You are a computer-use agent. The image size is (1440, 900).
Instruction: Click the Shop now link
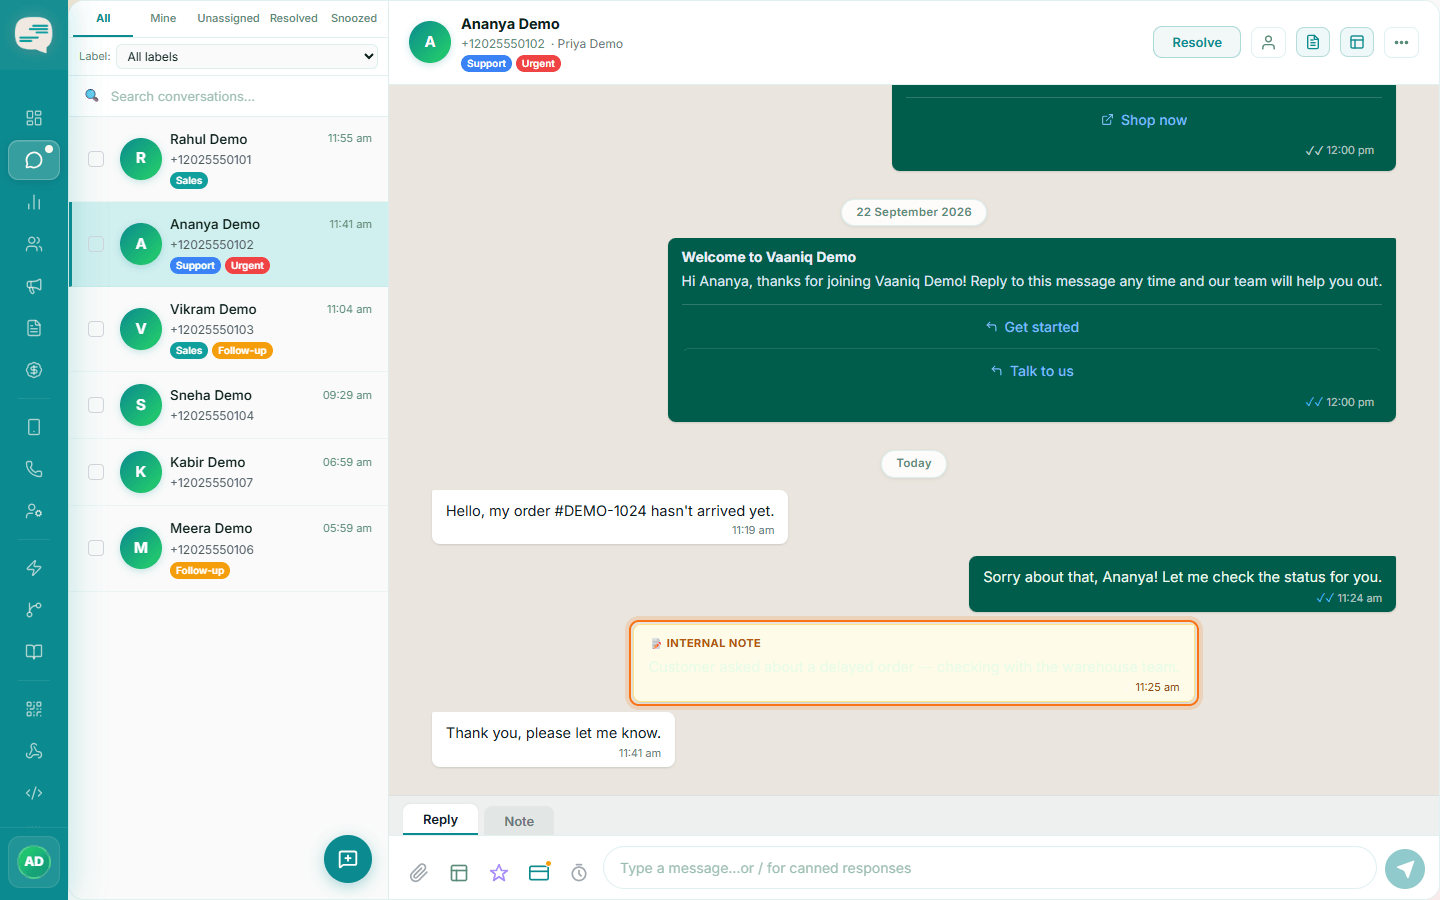click(1144, 120)
